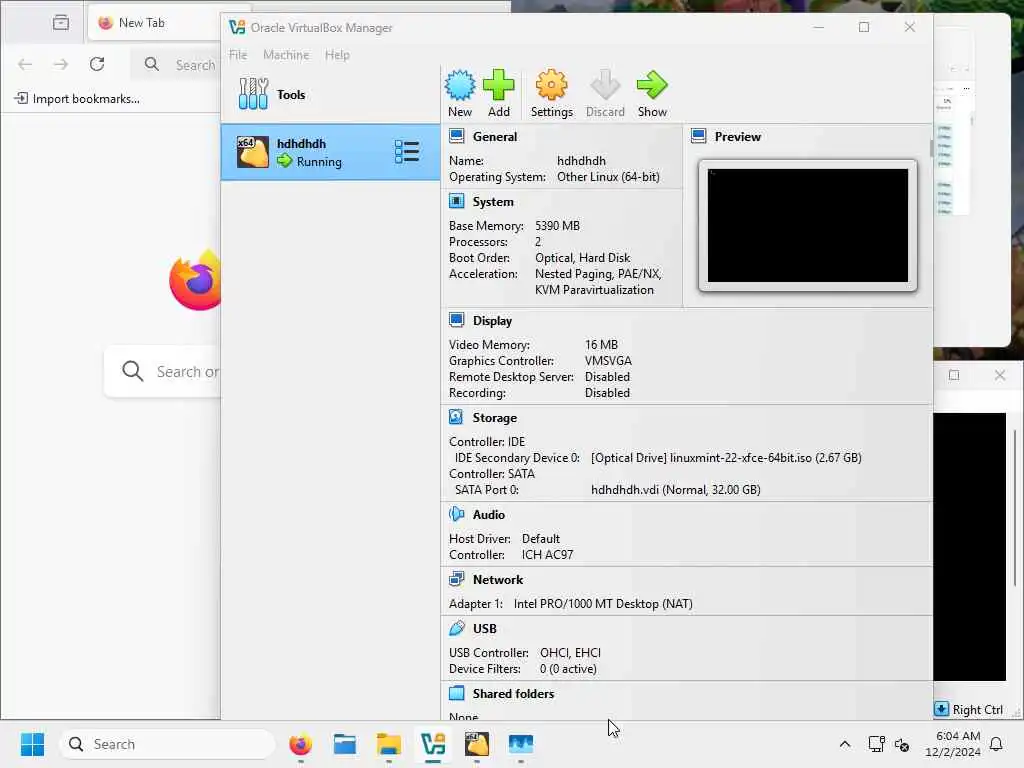This screenshot has width=1024, height=768.
Task: Open Firefox tab list button
Action: (x=61, y=23)
